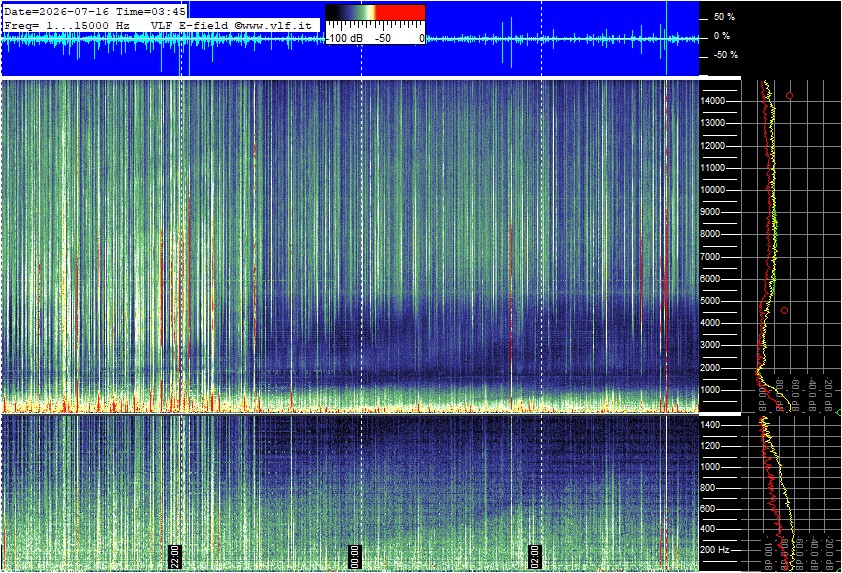The image size is (842, 573).
Task: Click the -50 label under the color scale
Action: 382,38
